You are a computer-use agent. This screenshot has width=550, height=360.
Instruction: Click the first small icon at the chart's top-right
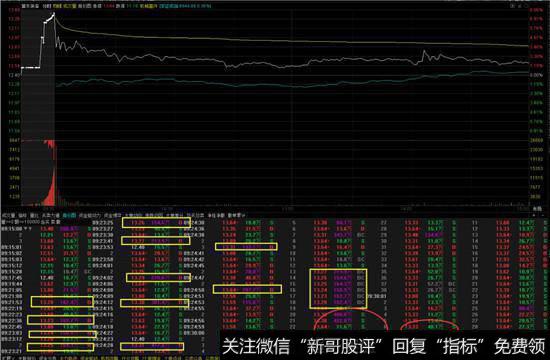pos(512,6)
